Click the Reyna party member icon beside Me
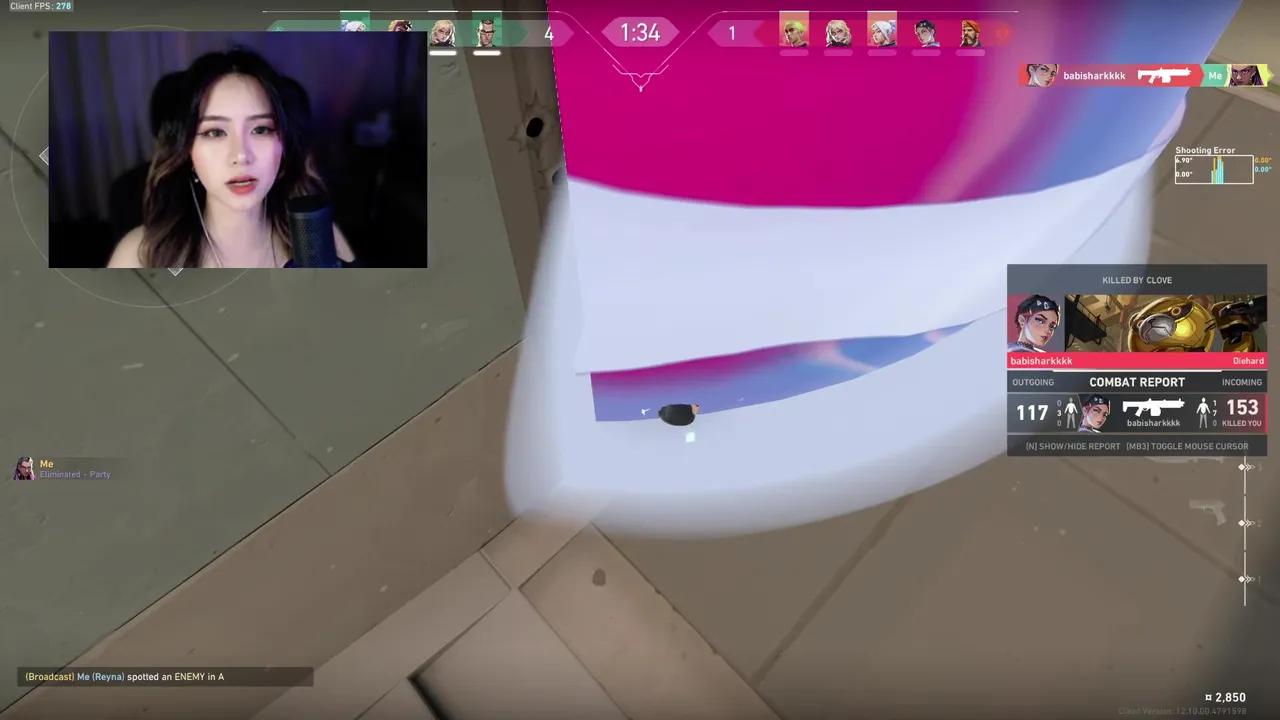 click(24, 468)
